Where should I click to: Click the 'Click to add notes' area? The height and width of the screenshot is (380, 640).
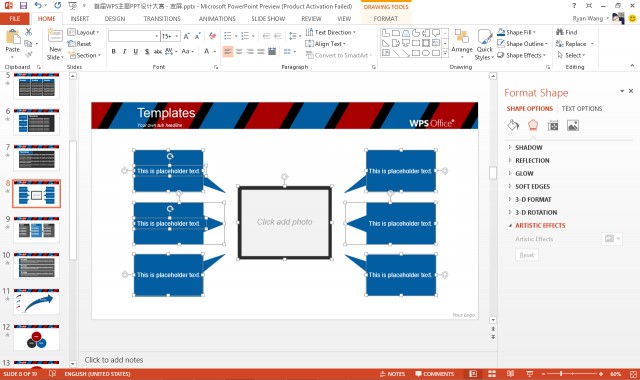tap(114, 360)
